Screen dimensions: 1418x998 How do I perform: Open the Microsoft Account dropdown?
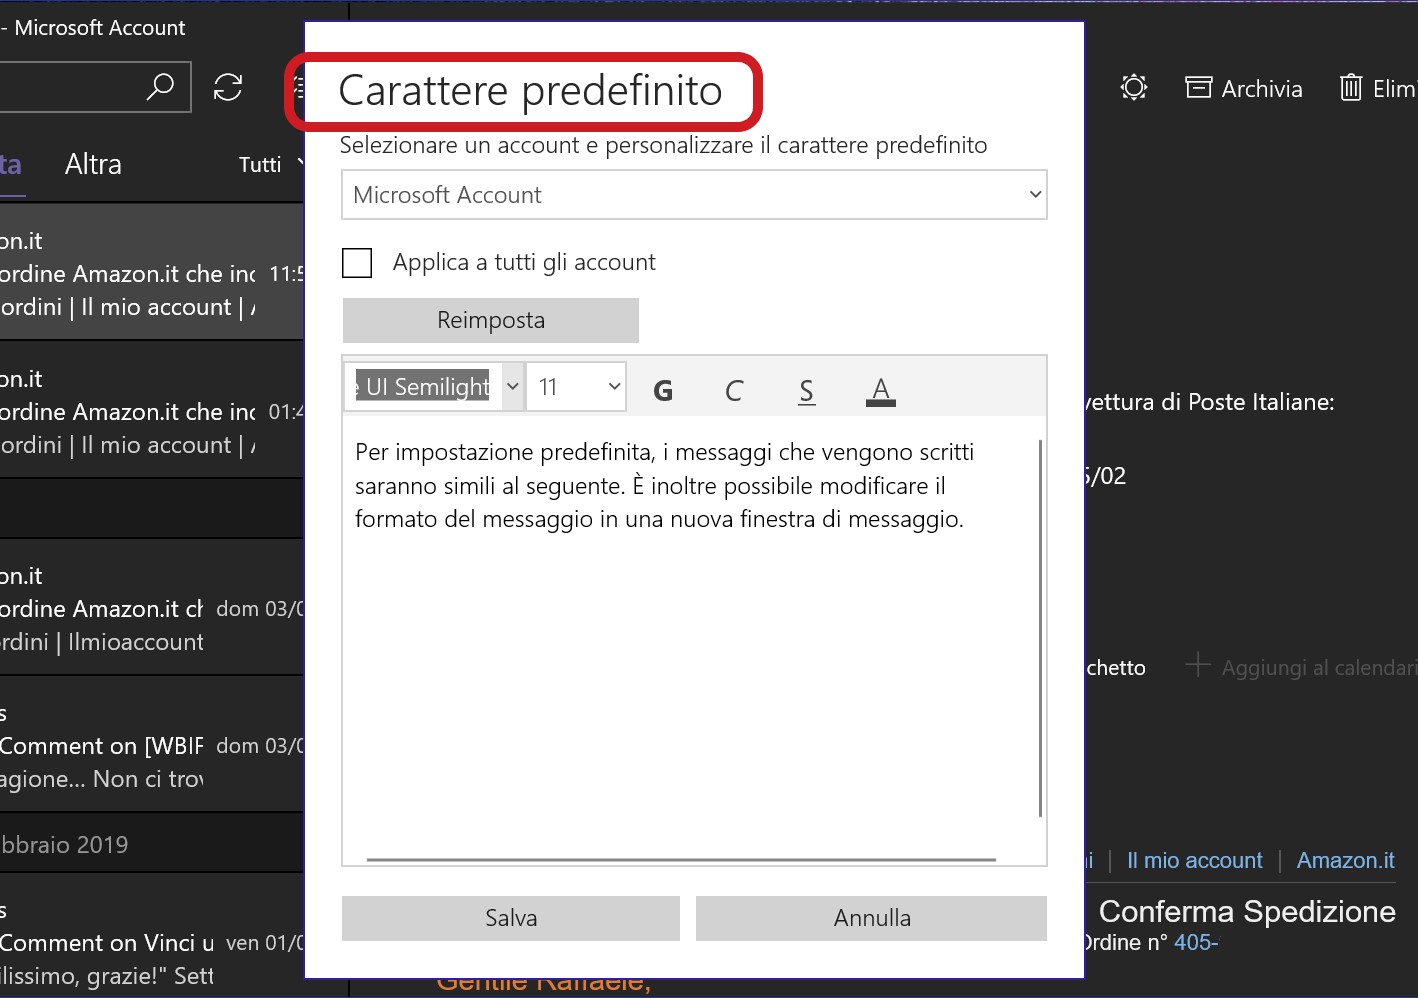694,195
